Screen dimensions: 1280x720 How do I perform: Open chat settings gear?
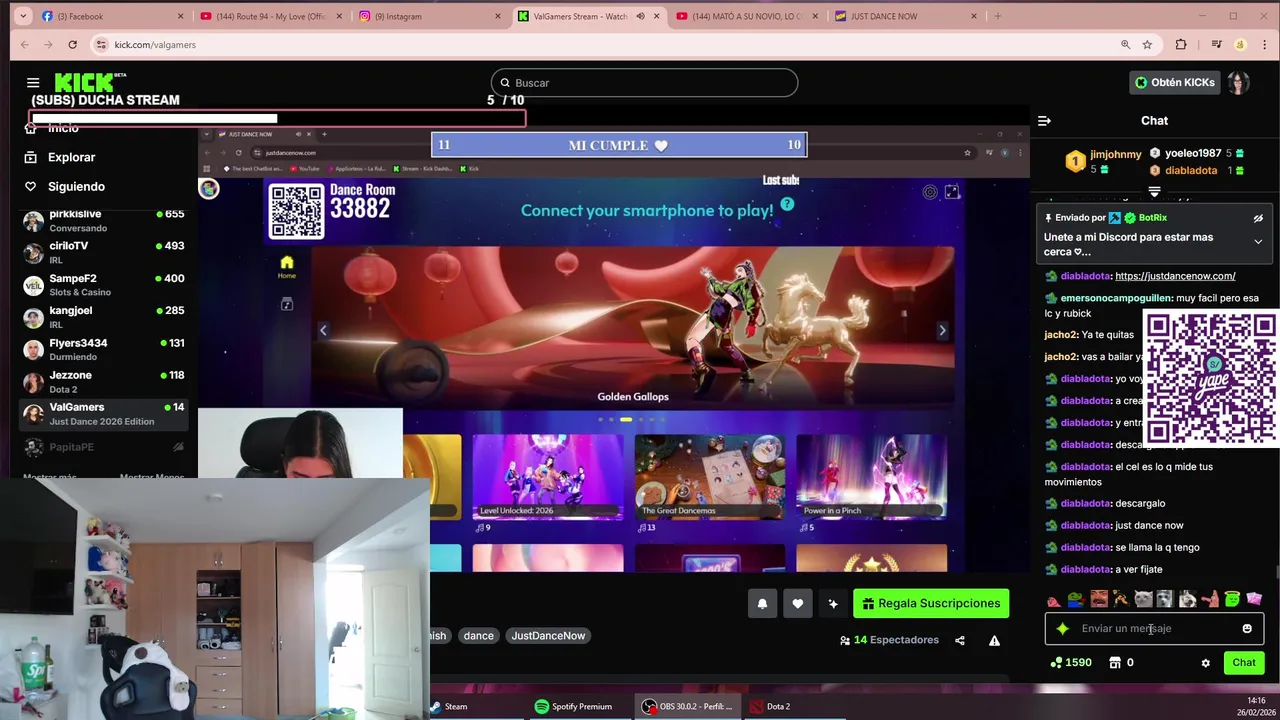pyautogui.click(x=1205, y=663)
